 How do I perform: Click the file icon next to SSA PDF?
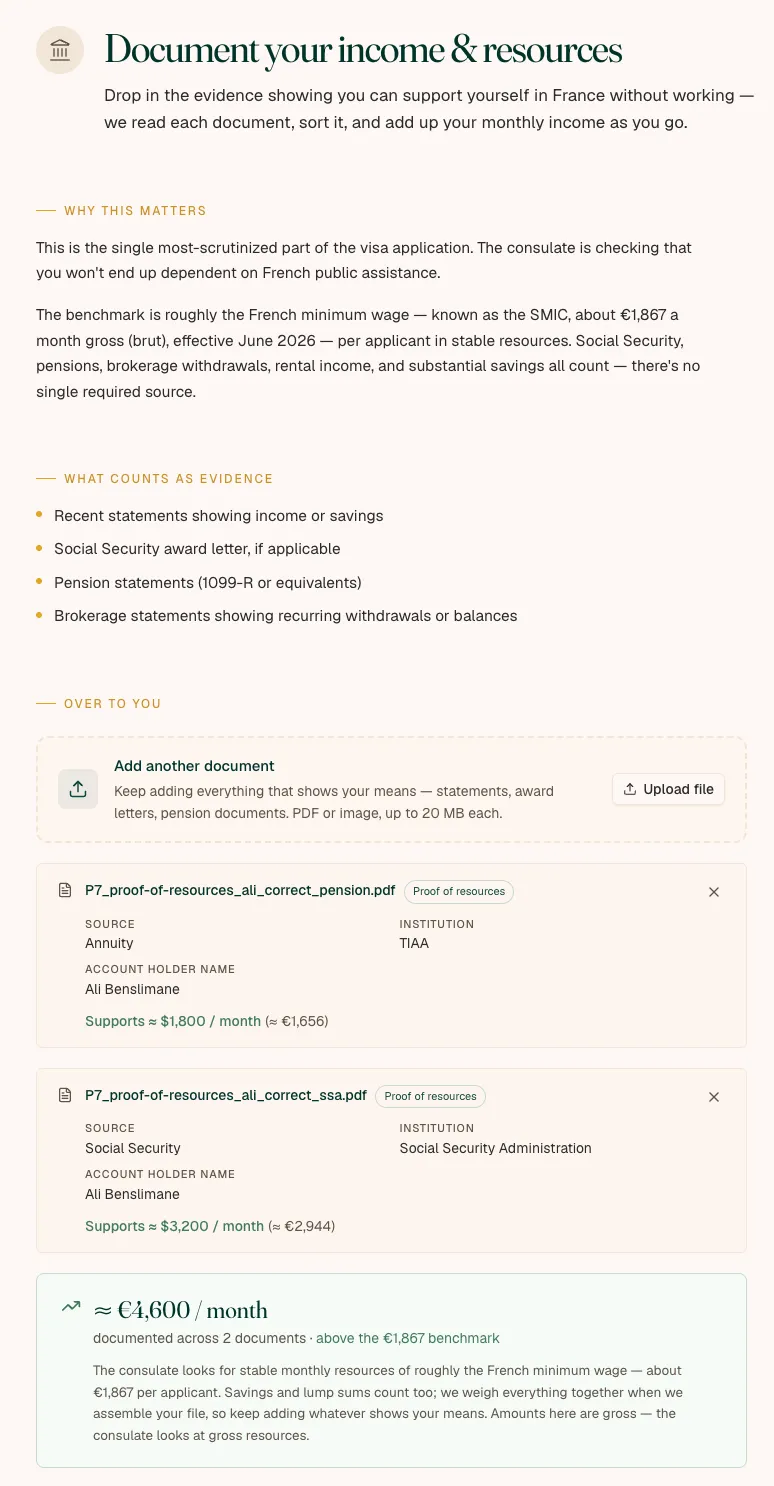tap(65, 1096)
